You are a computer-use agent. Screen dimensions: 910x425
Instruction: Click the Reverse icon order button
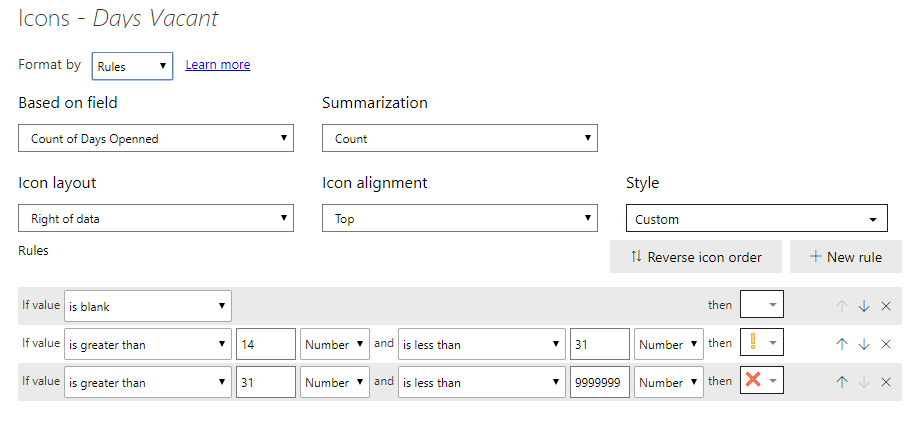pos(696,257)
